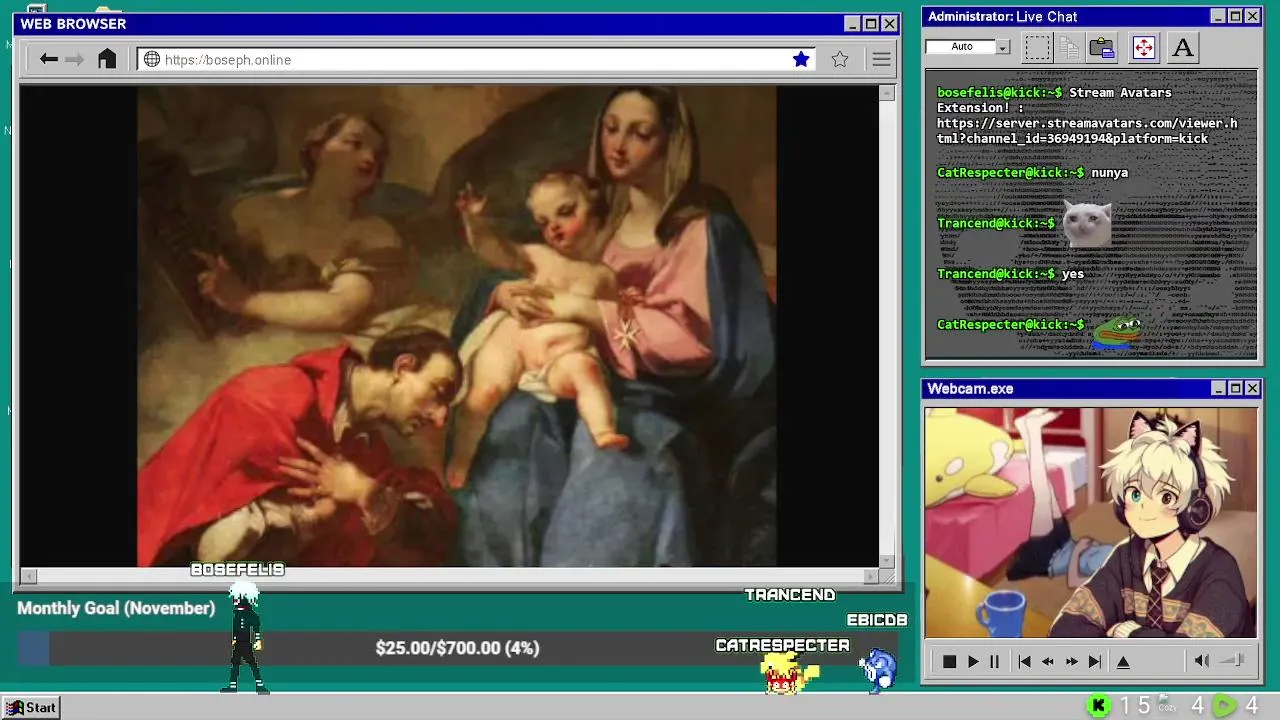Click the globe icon in address bar
This screenshot has width=1280, height=720.
tap(152, 59)
